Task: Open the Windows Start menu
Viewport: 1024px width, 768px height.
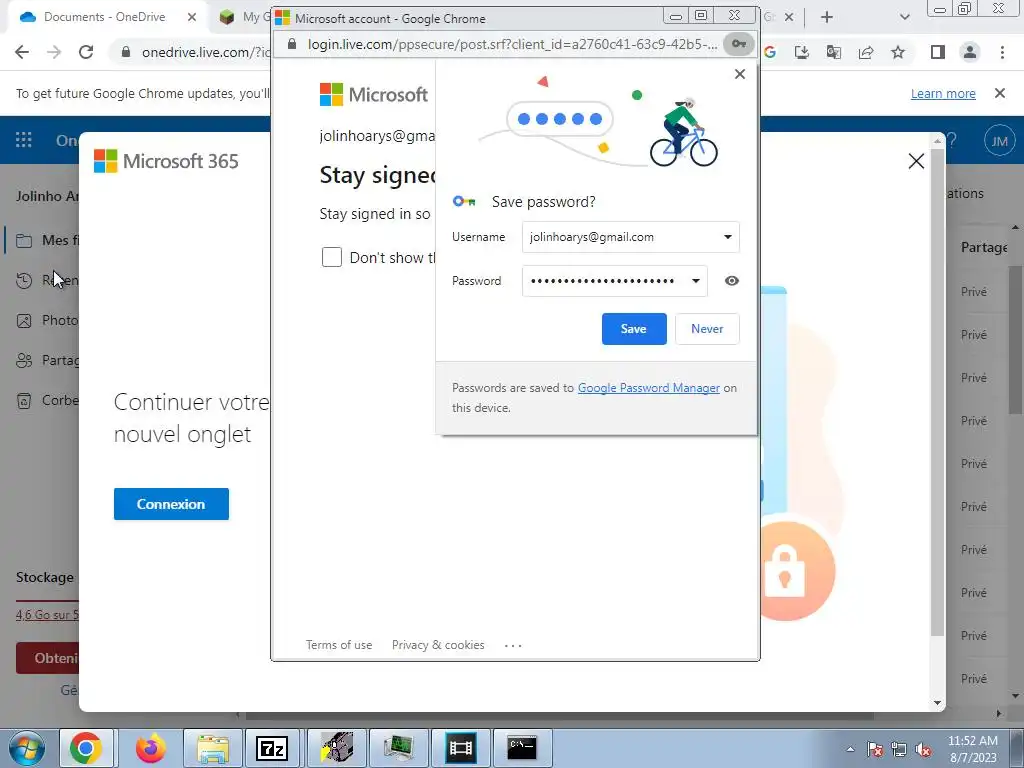Action: pos(25,748)
